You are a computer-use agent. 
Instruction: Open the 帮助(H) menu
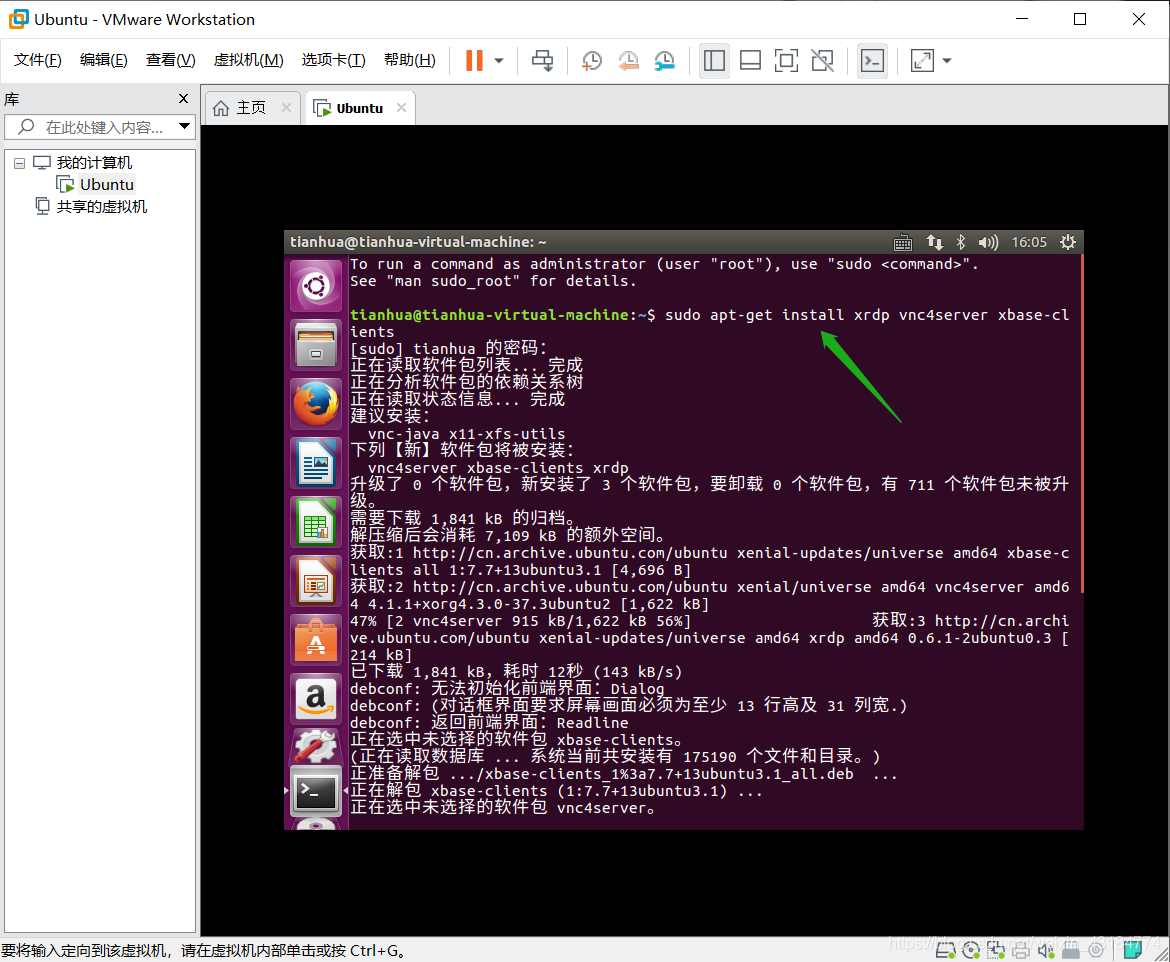click(x=410, y=60)
